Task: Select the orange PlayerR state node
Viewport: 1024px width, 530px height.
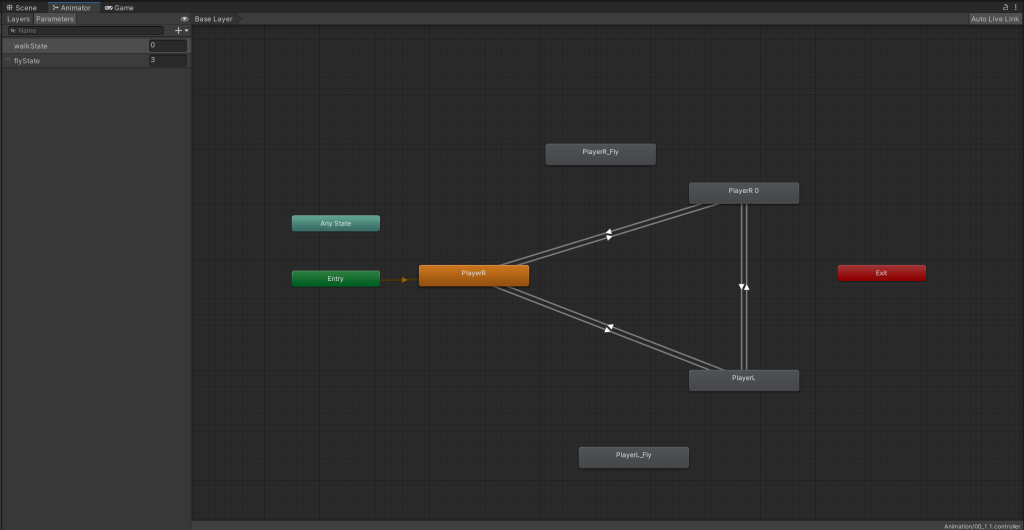Action: [473, 275]
